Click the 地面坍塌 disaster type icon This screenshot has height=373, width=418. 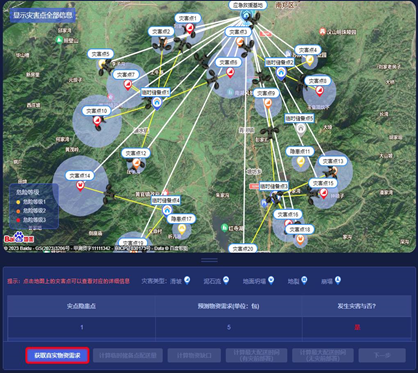tap(271, 280)
